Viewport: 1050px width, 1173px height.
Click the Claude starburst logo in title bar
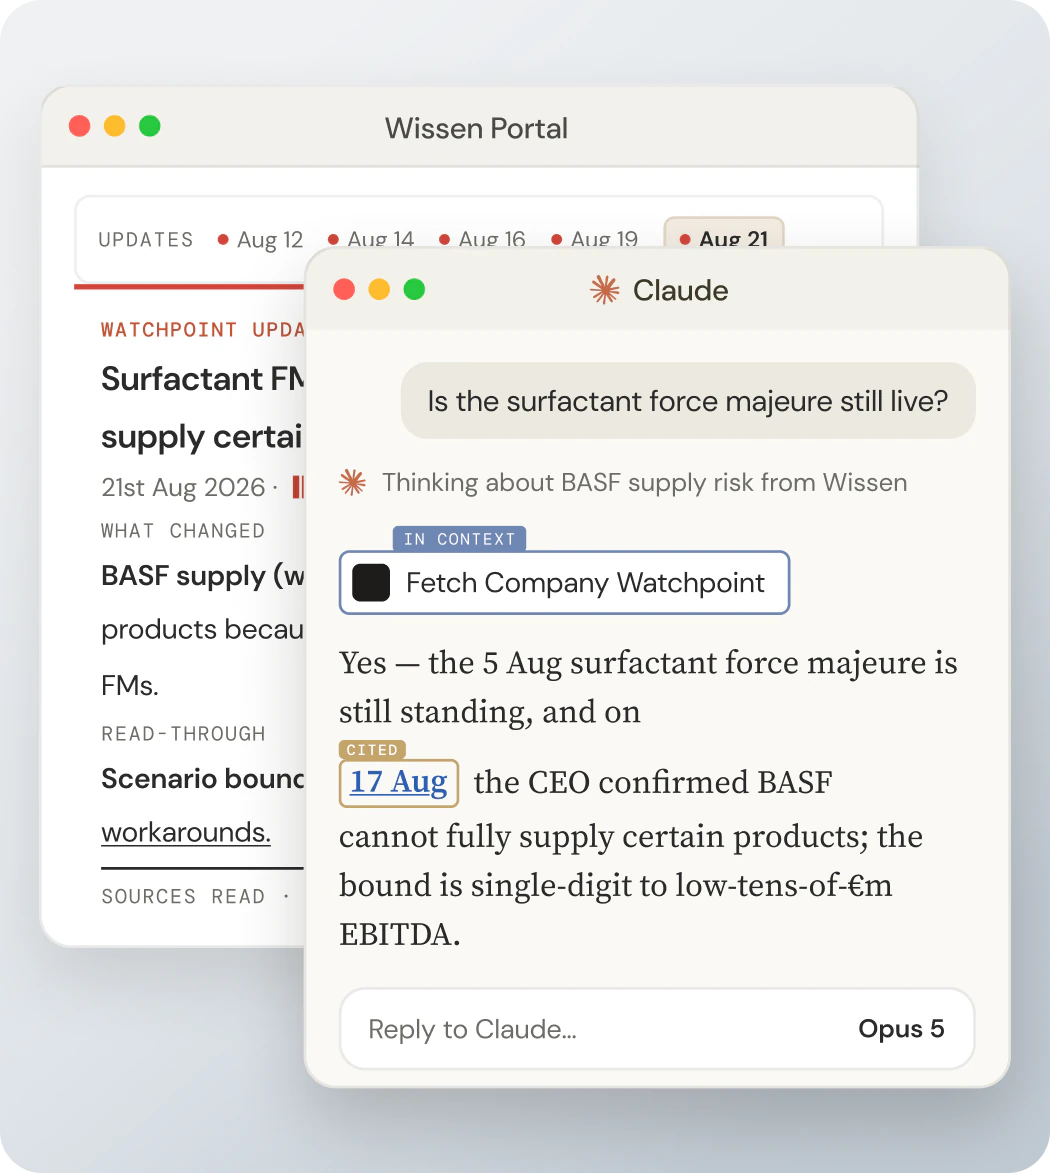[x=604, y=290]
